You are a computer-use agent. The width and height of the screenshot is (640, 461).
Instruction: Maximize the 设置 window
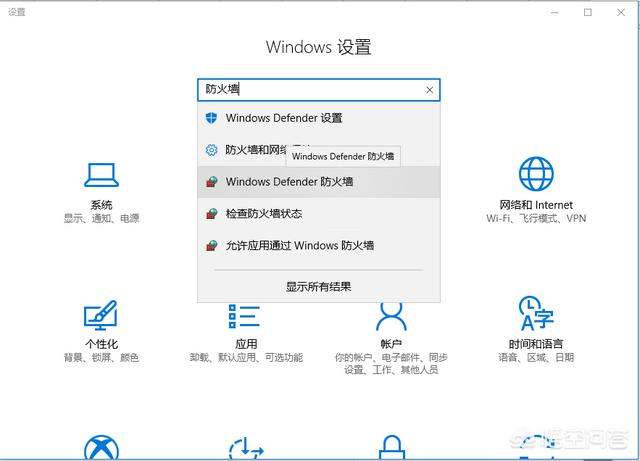coord(588,13)
